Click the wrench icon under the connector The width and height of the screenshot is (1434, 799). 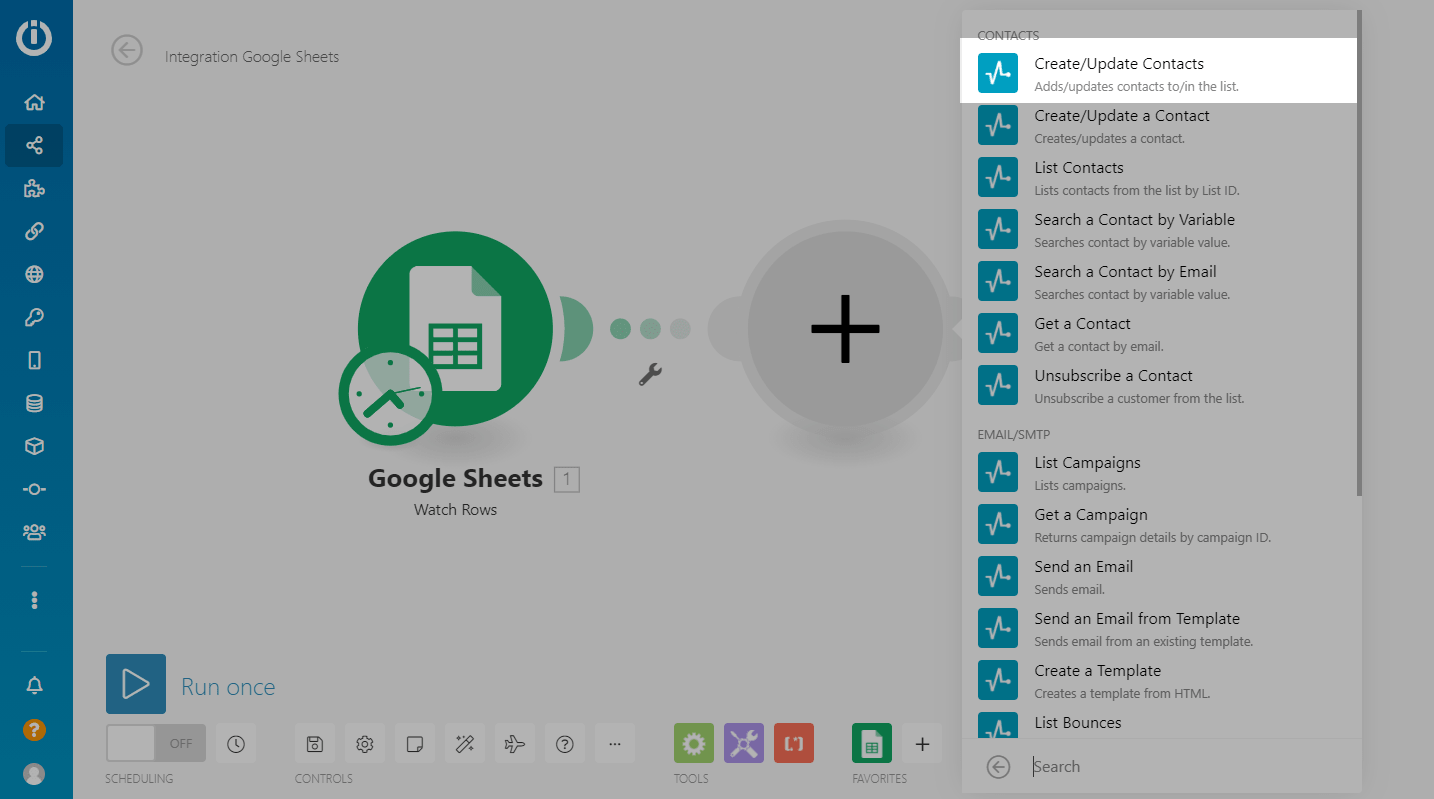(650, 375)
